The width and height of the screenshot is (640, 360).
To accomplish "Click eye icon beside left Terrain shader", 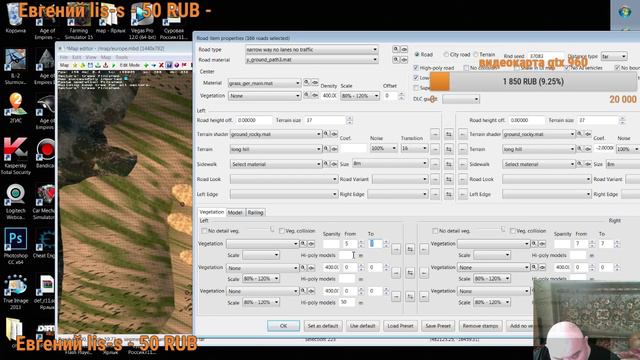I will 334,134.
